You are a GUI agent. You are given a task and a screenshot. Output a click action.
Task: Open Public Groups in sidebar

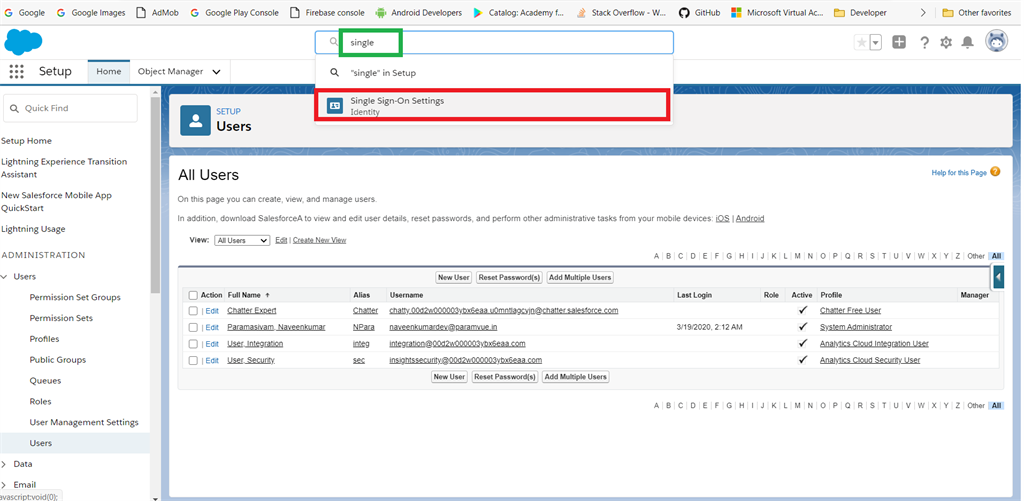click(x=57, y=360)
